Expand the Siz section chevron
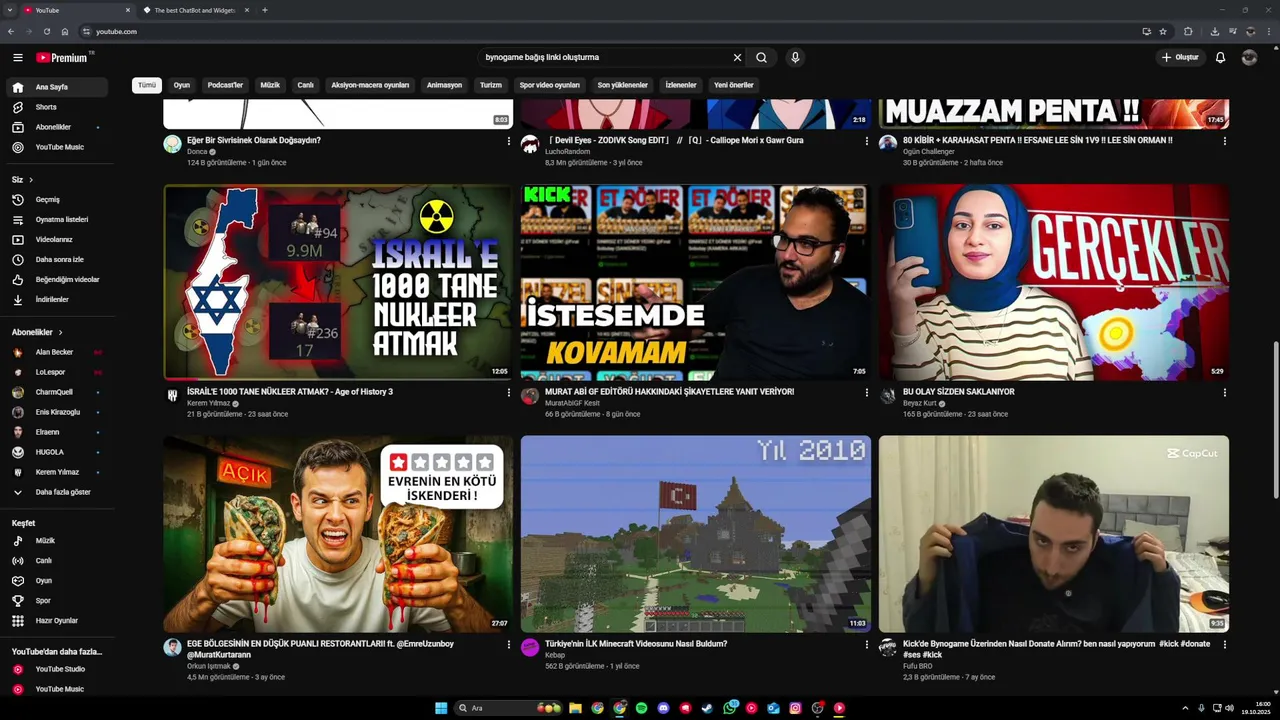This screenshot has height=720, width=1280. 31,180
